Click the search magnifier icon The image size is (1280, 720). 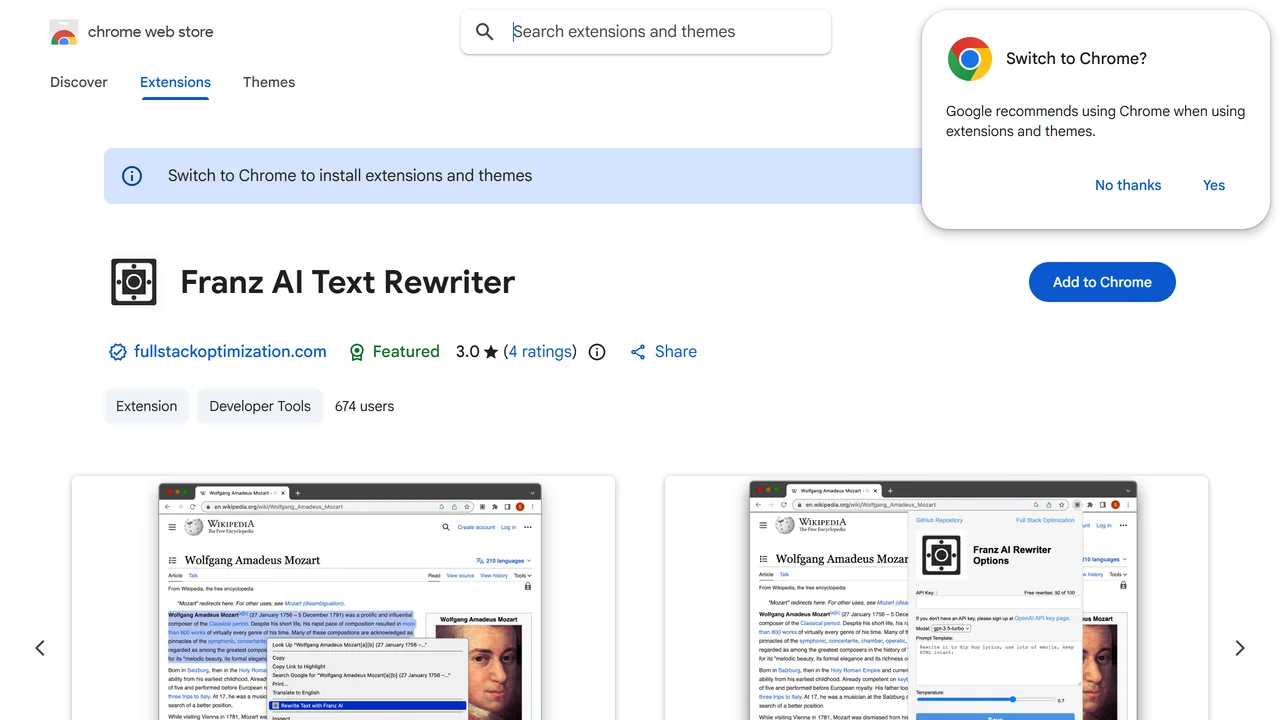pos(485,32)
